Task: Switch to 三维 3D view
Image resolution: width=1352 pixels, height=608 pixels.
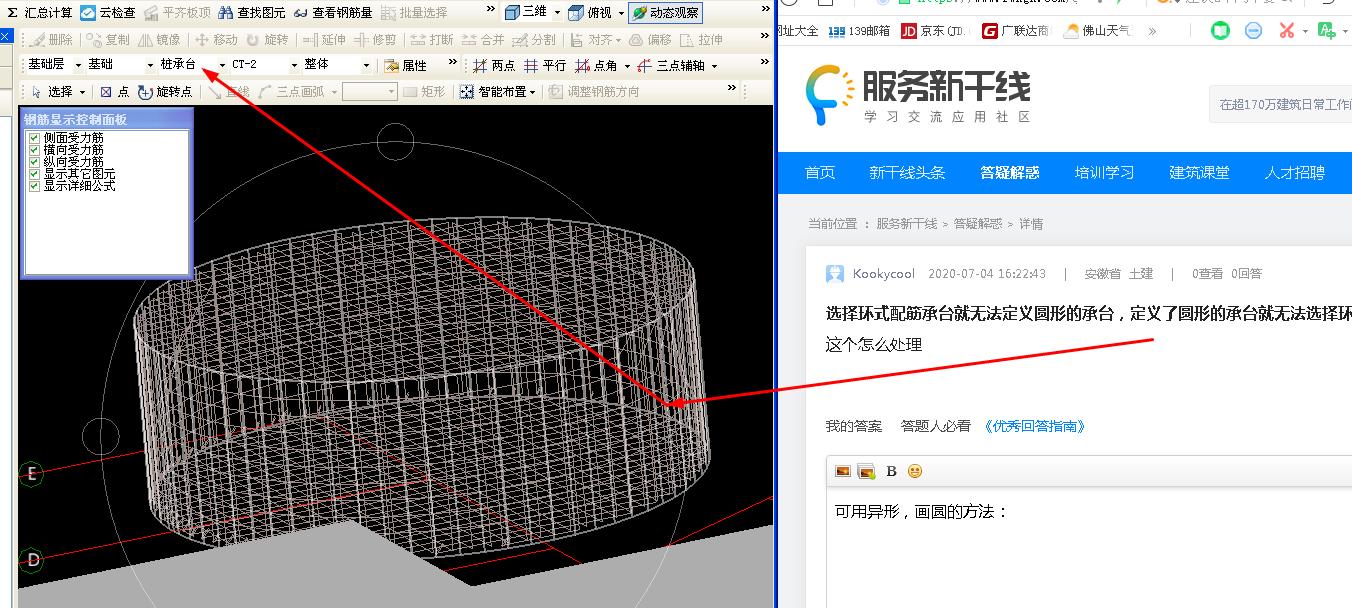Action: tap(526, 13)
